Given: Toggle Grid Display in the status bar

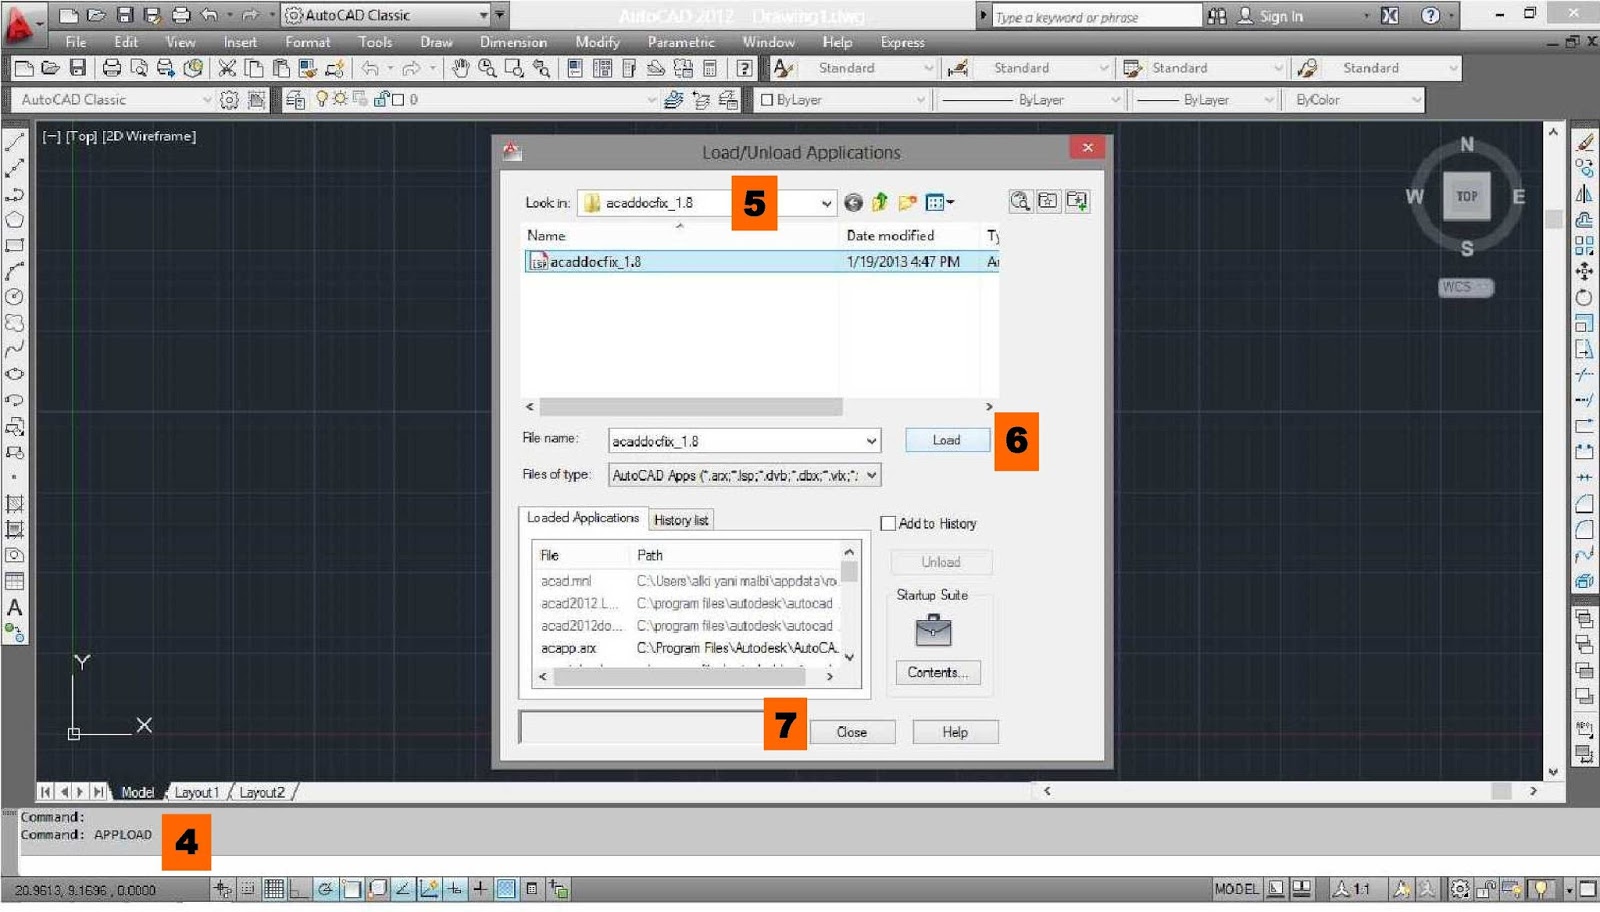Looking at the screenshot, I should tap(274, 888).
